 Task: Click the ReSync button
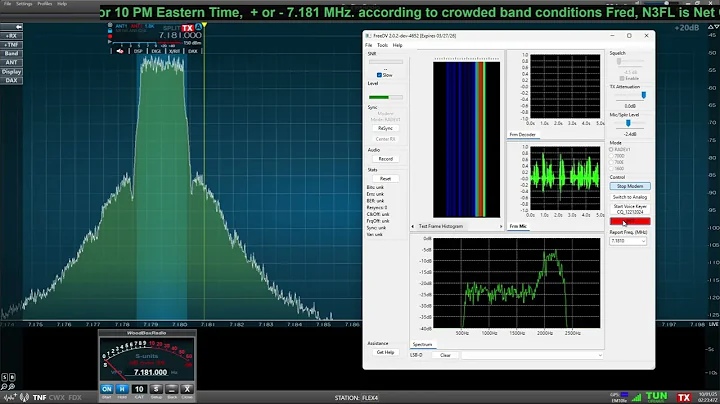tap(386, 128)
